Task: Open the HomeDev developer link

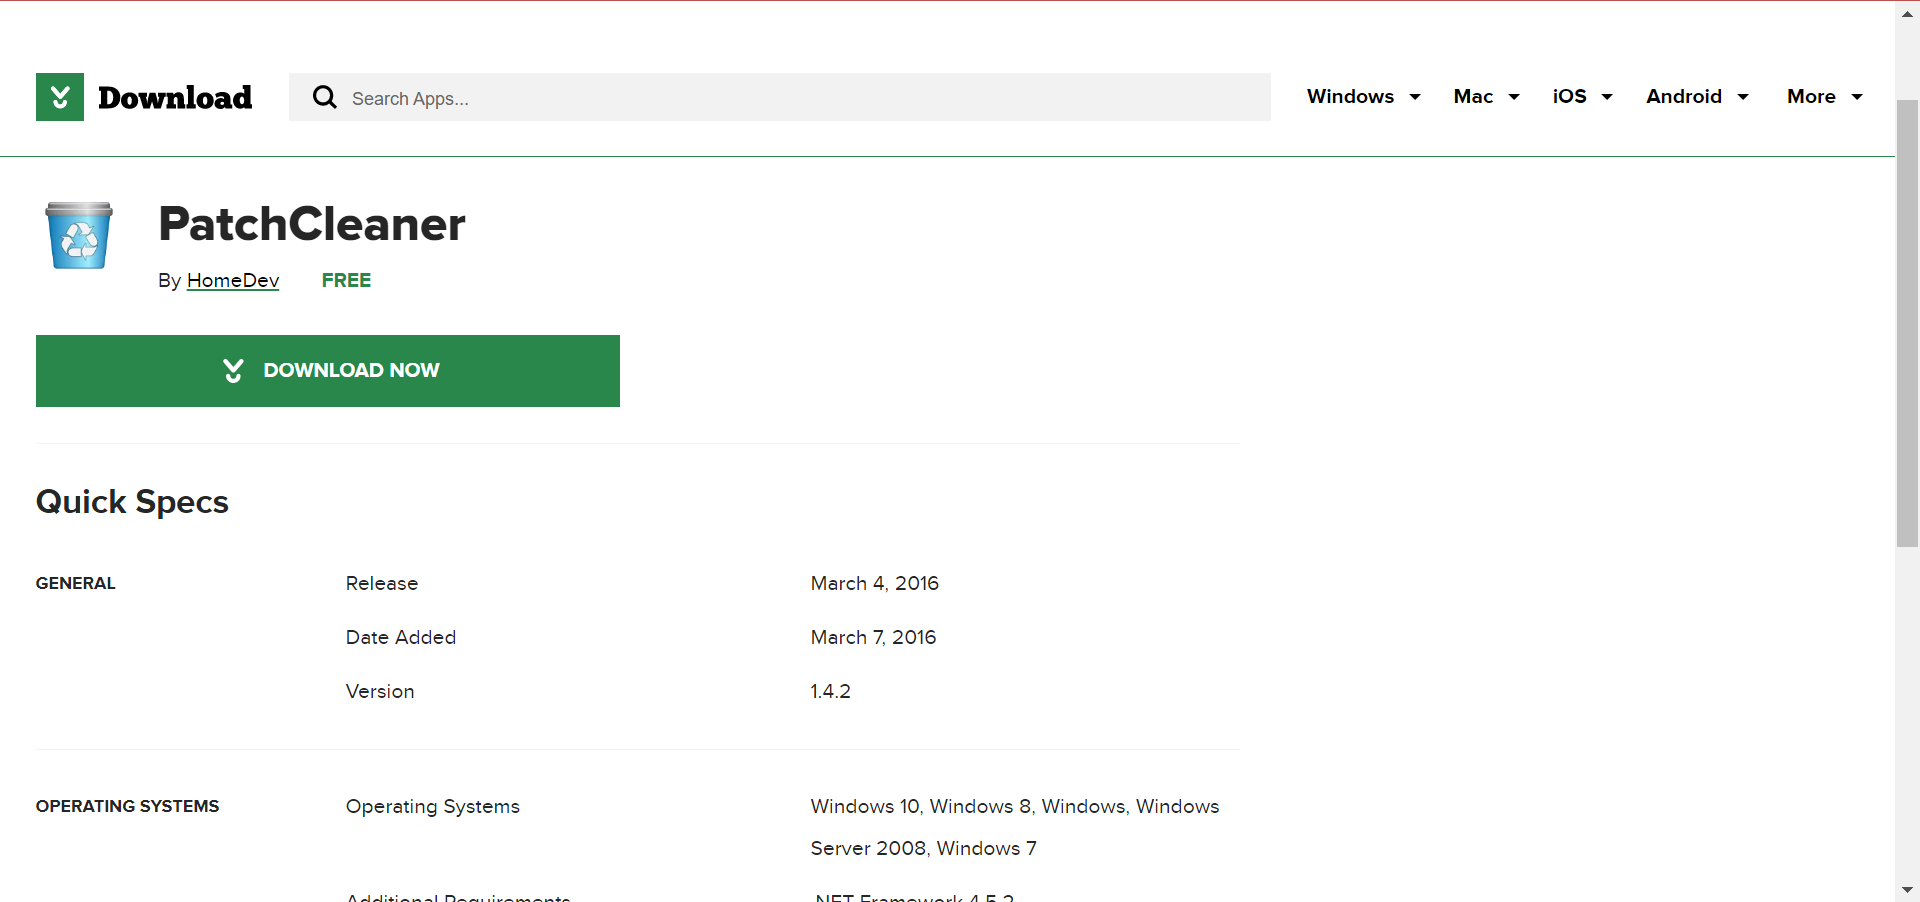Action: (233, 280)
